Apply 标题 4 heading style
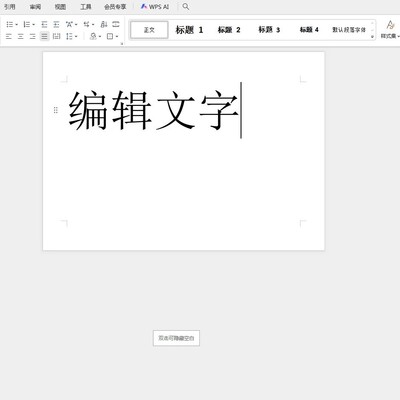The image size is (400, 400). 309,30
